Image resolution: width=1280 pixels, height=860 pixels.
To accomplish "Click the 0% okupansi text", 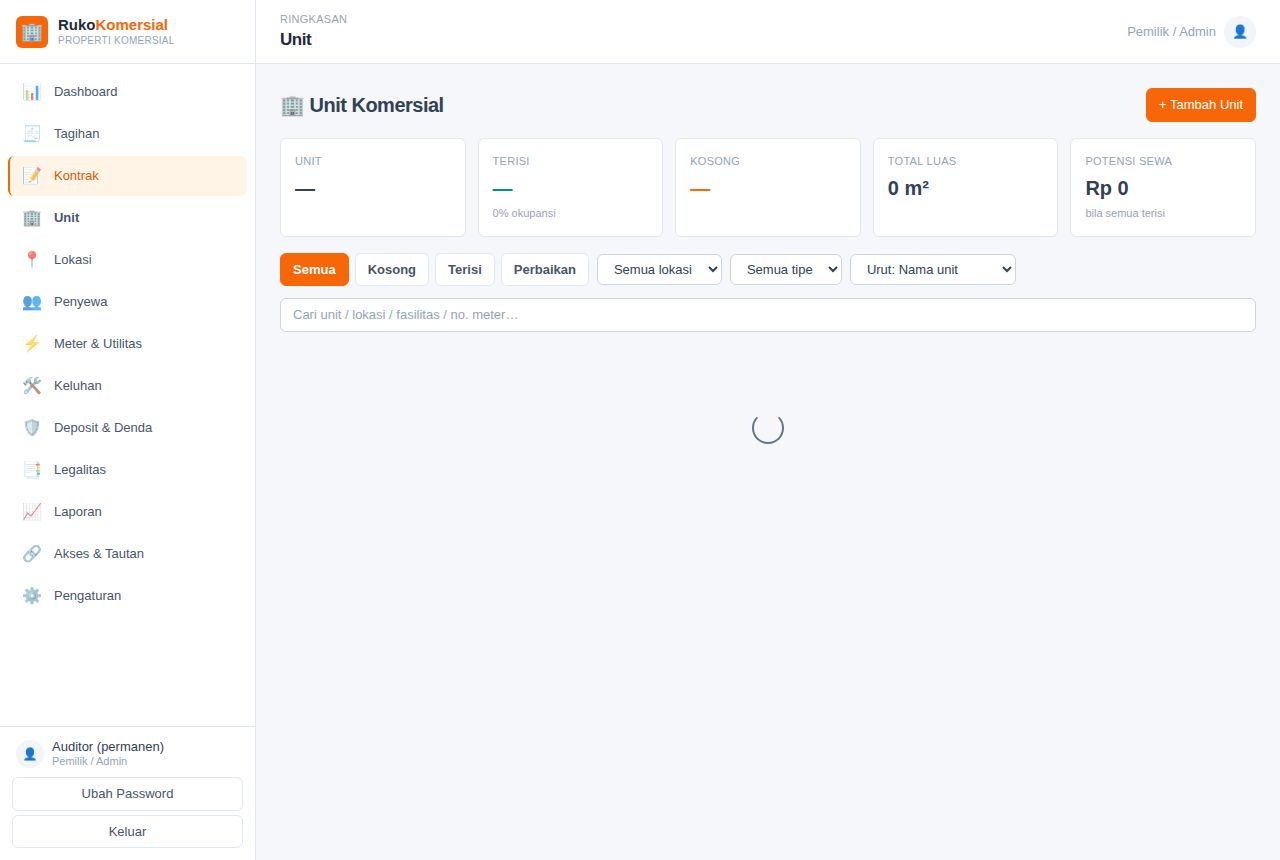I will 524,213.
